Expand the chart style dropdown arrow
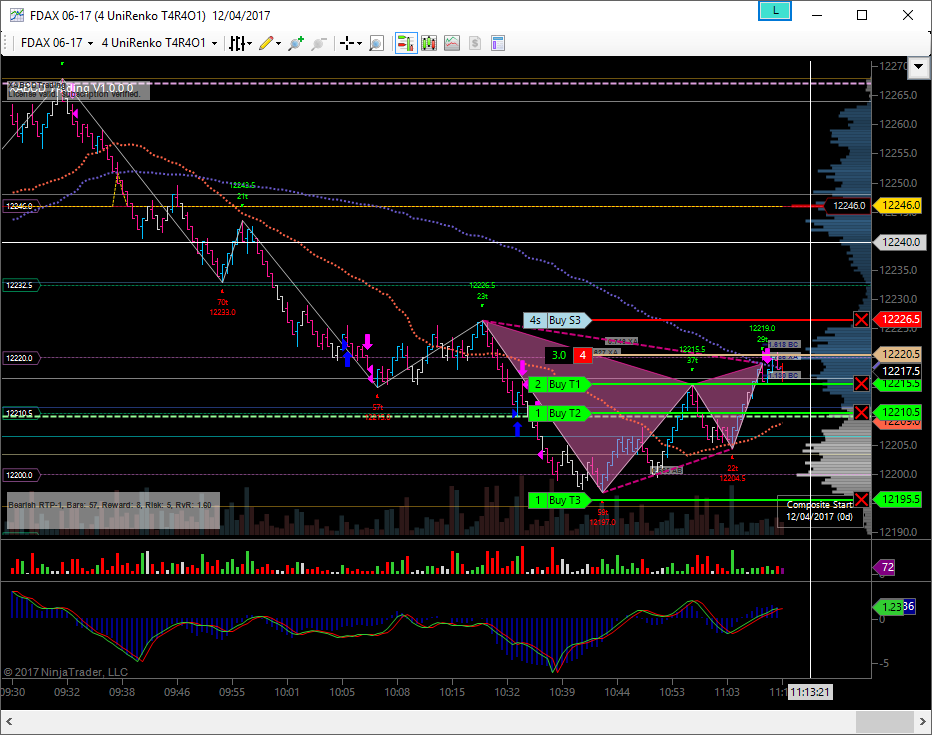This screenshot has width=932, height=735. [x=250, y=43]
